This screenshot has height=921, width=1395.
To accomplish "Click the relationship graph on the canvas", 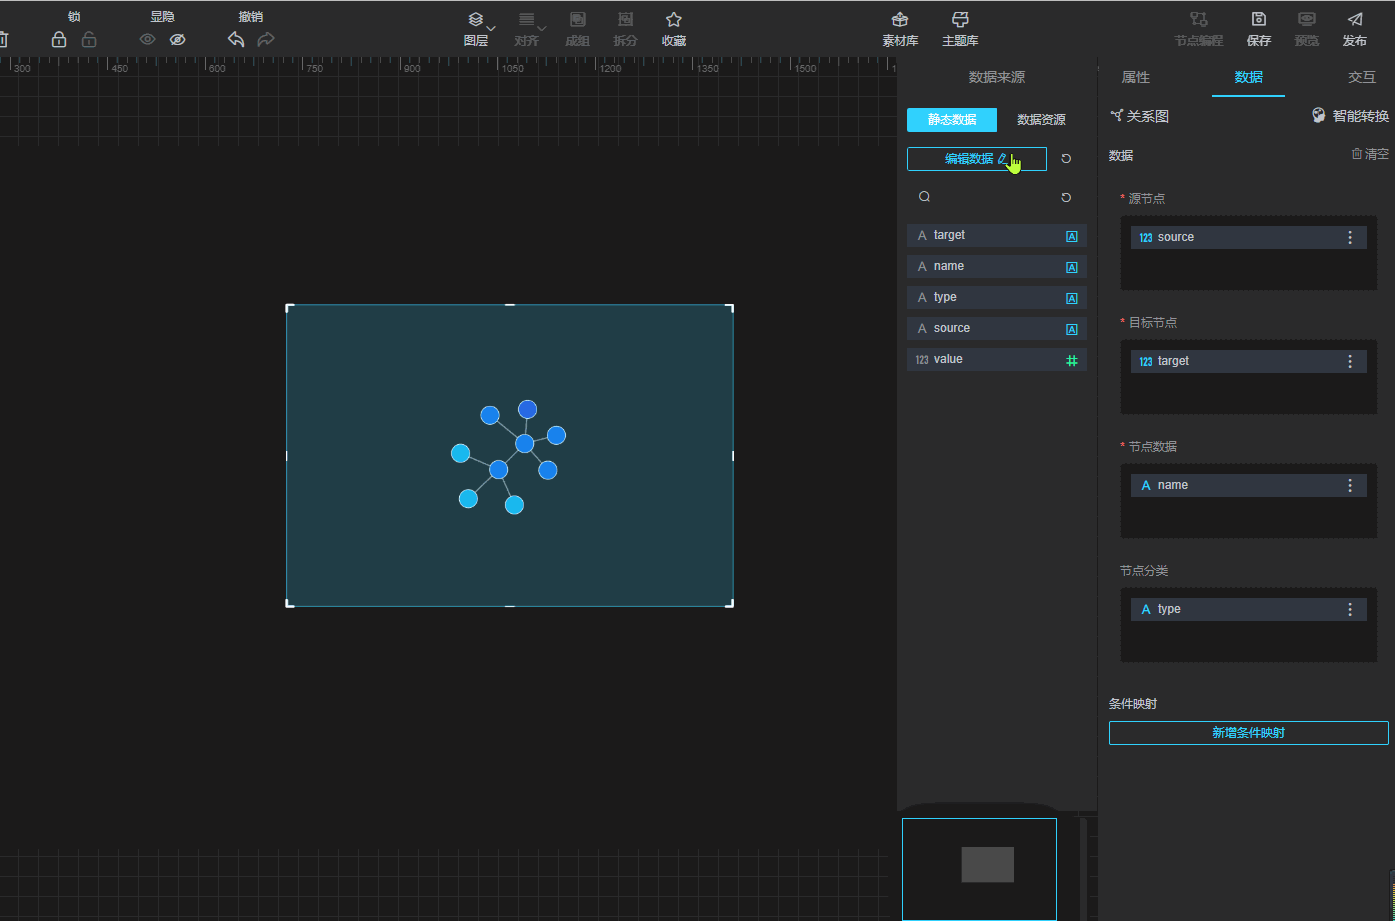I will click(509, 456).
